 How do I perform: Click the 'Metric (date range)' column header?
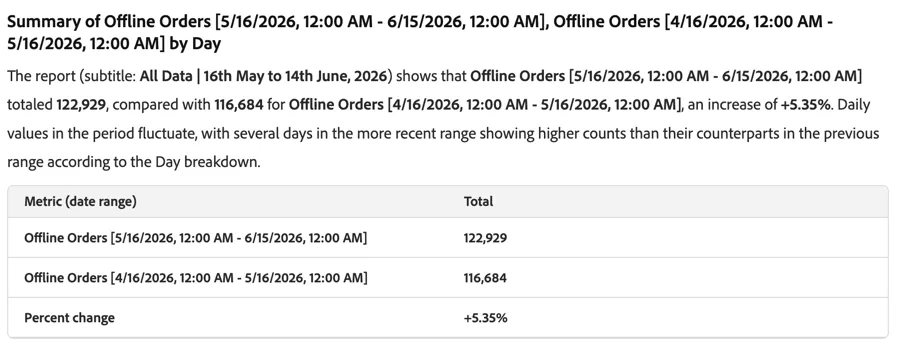pos(81,201)
